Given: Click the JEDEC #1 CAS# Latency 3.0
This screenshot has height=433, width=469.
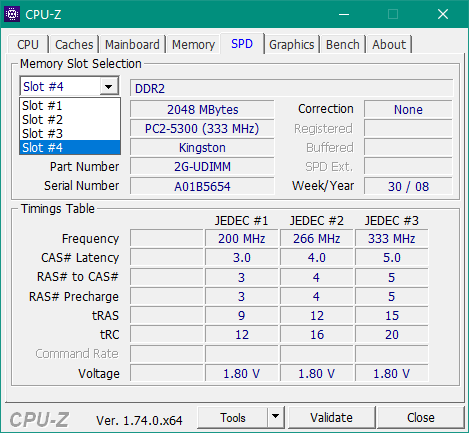Looking at the screenshot, I should coord(242,258).
